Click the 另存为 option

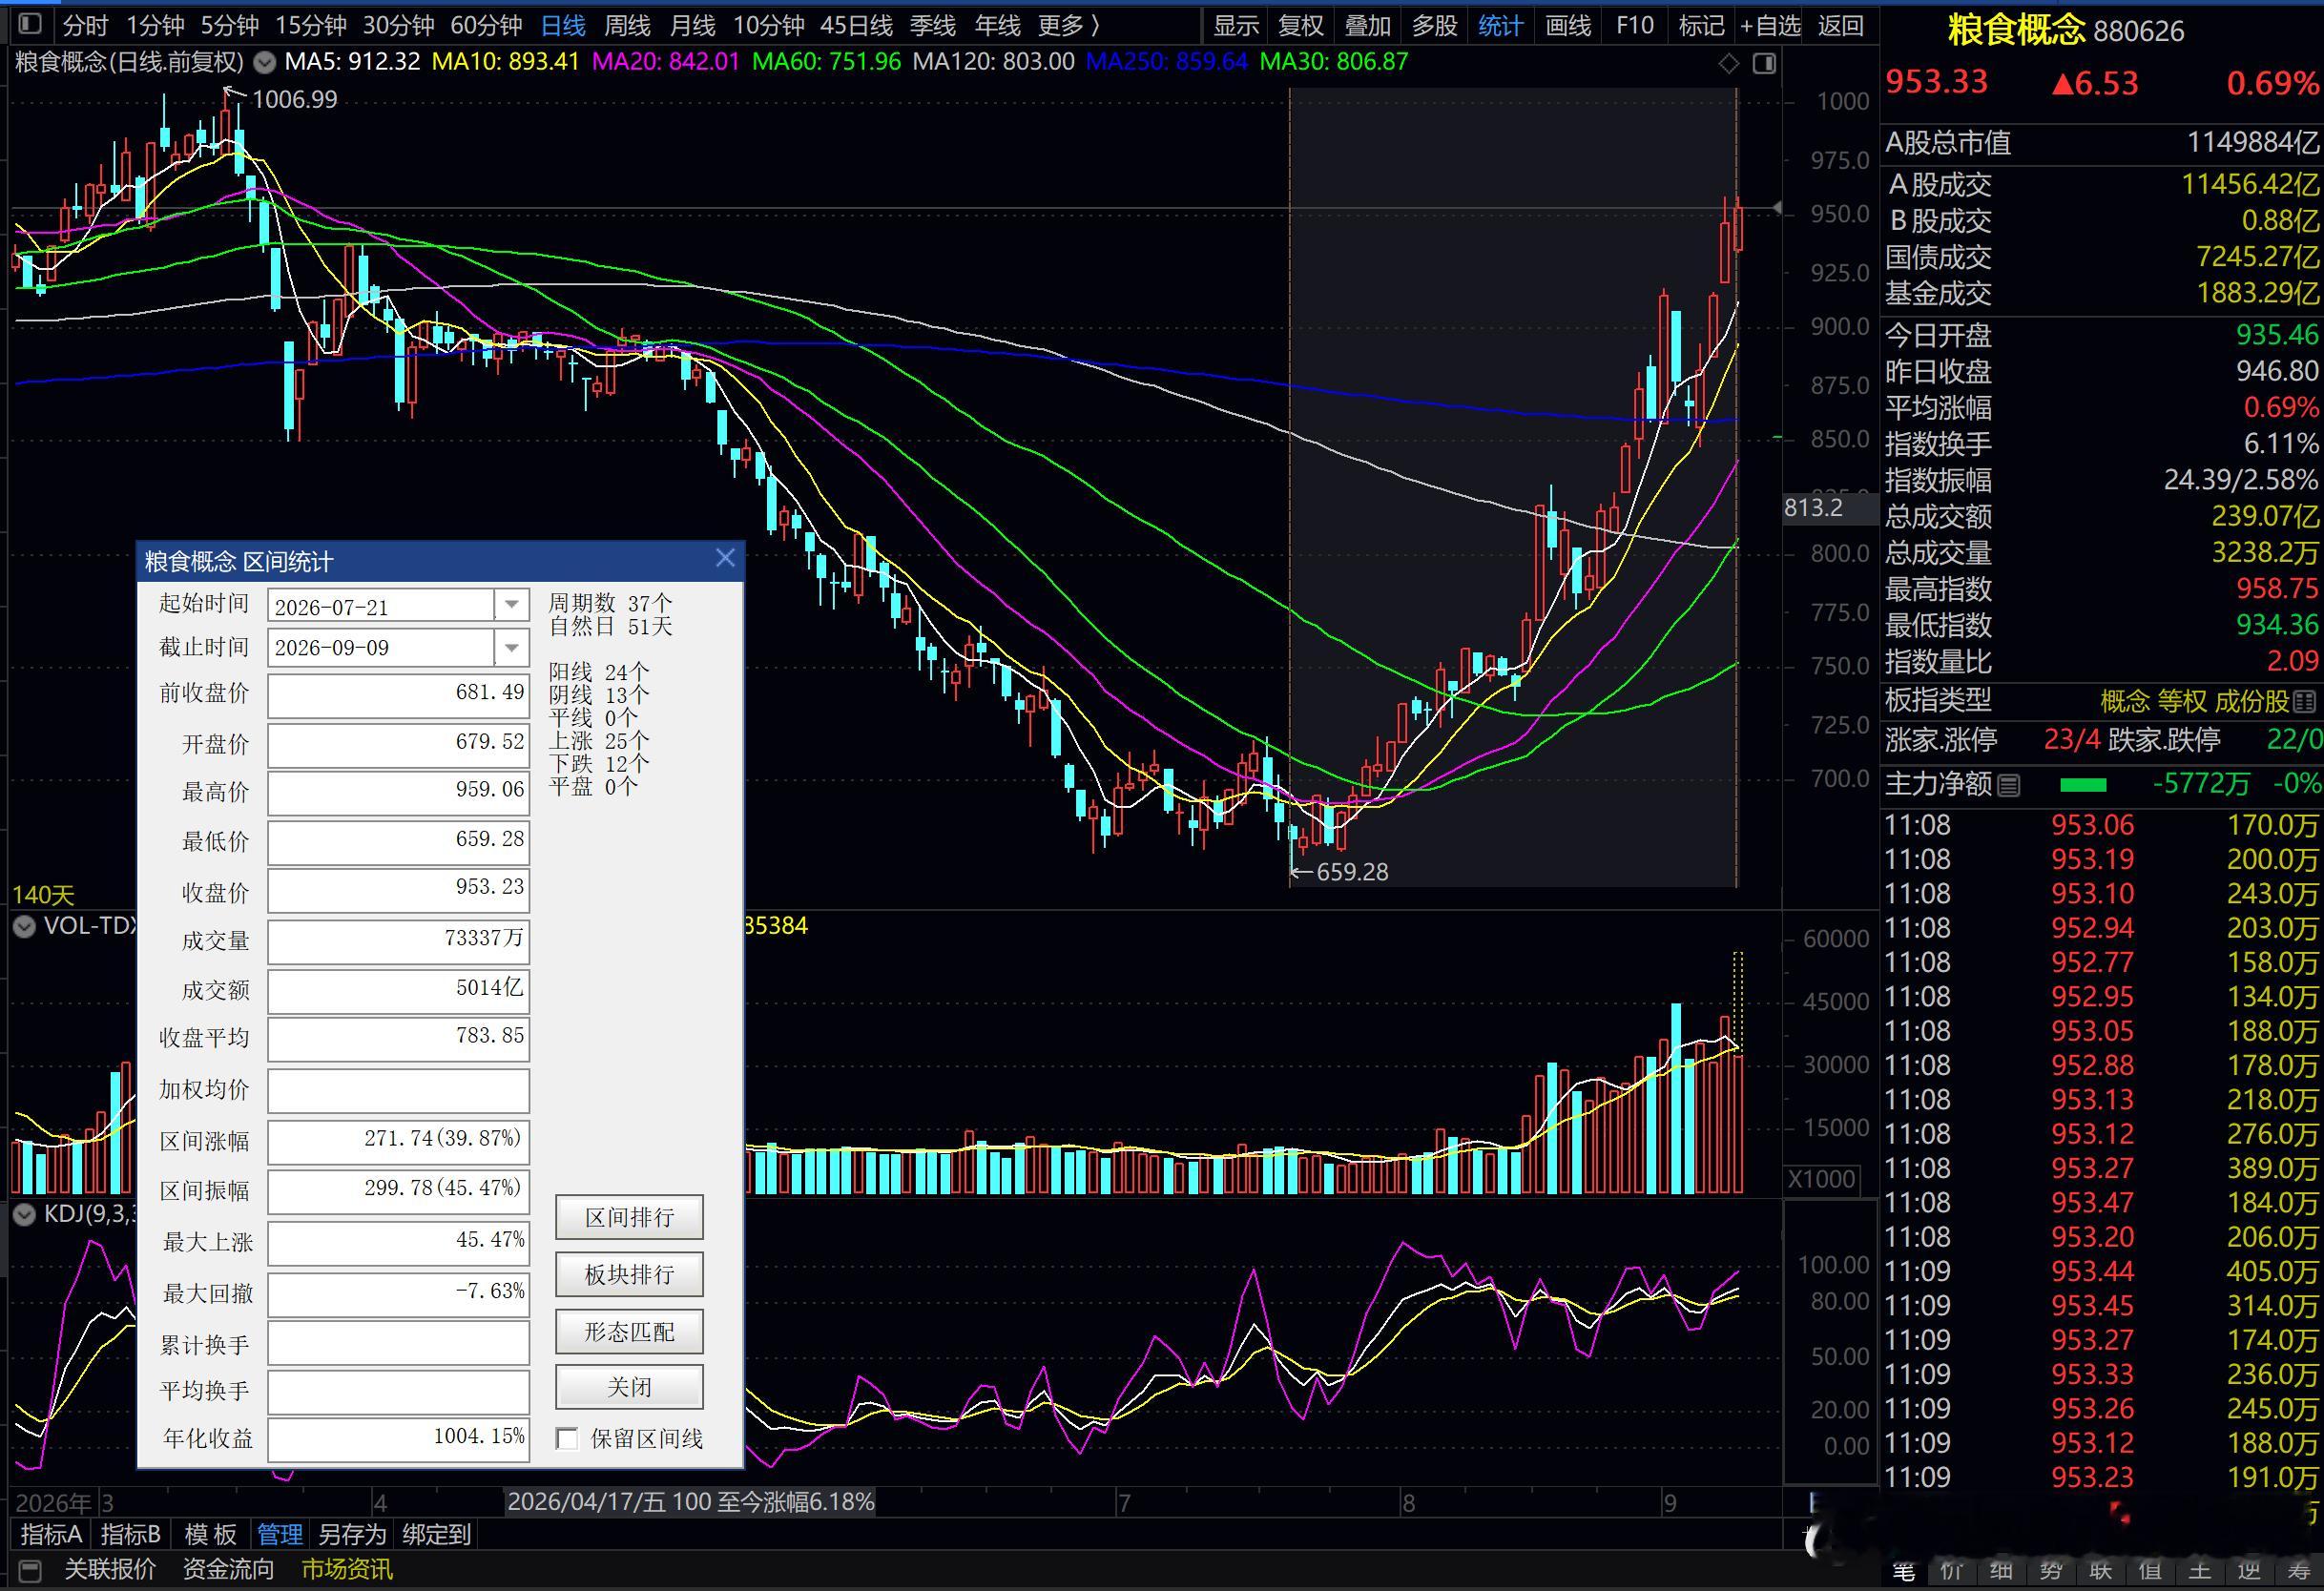(352, 1534)
